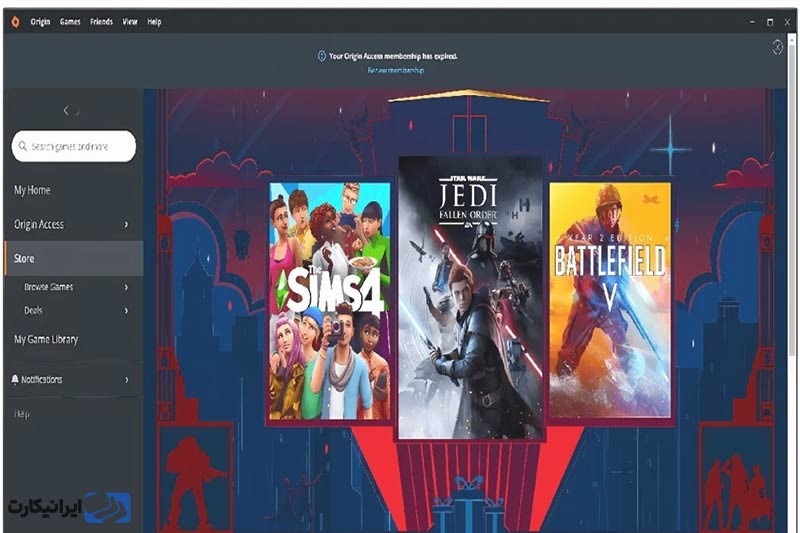Click the search games and more field
Image resolution: width=800 pixels, height=533 pixels.
coord(74,146)
